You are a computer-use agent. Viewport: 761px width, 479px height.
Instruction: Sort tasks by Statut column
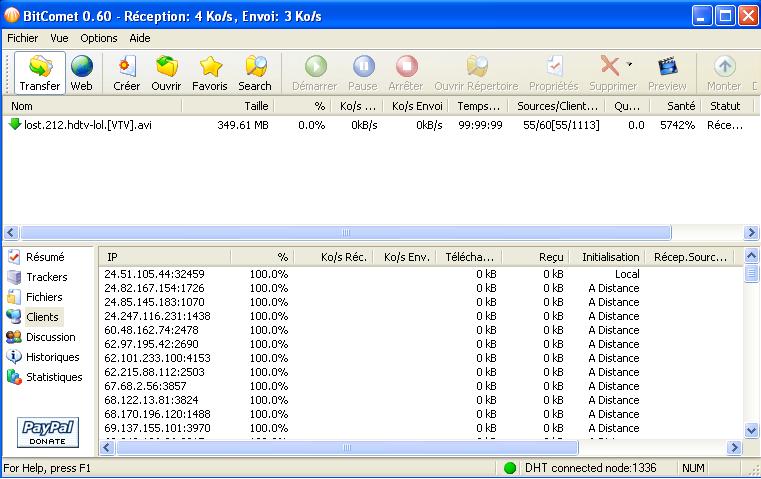click(x=727, y=106)
